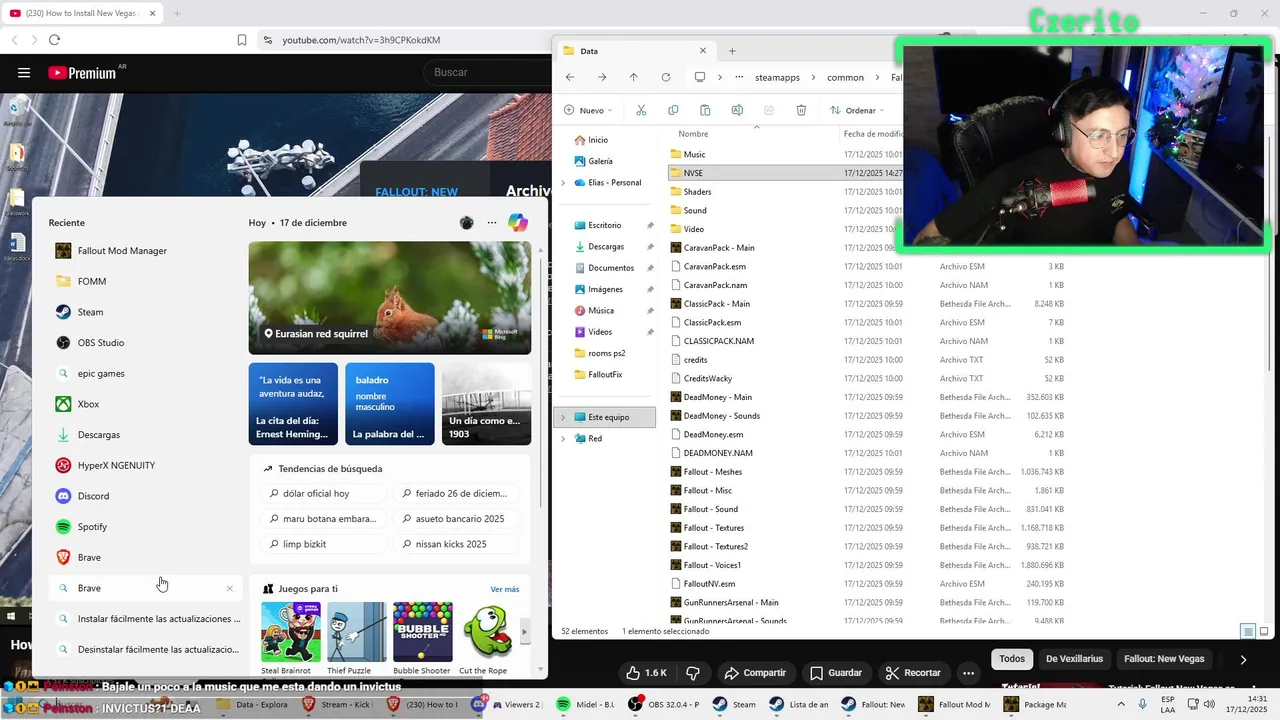The width and height of the screenshot is (1280, 720).
Task: Click the Guardar save button
Action: click(836, 673)
